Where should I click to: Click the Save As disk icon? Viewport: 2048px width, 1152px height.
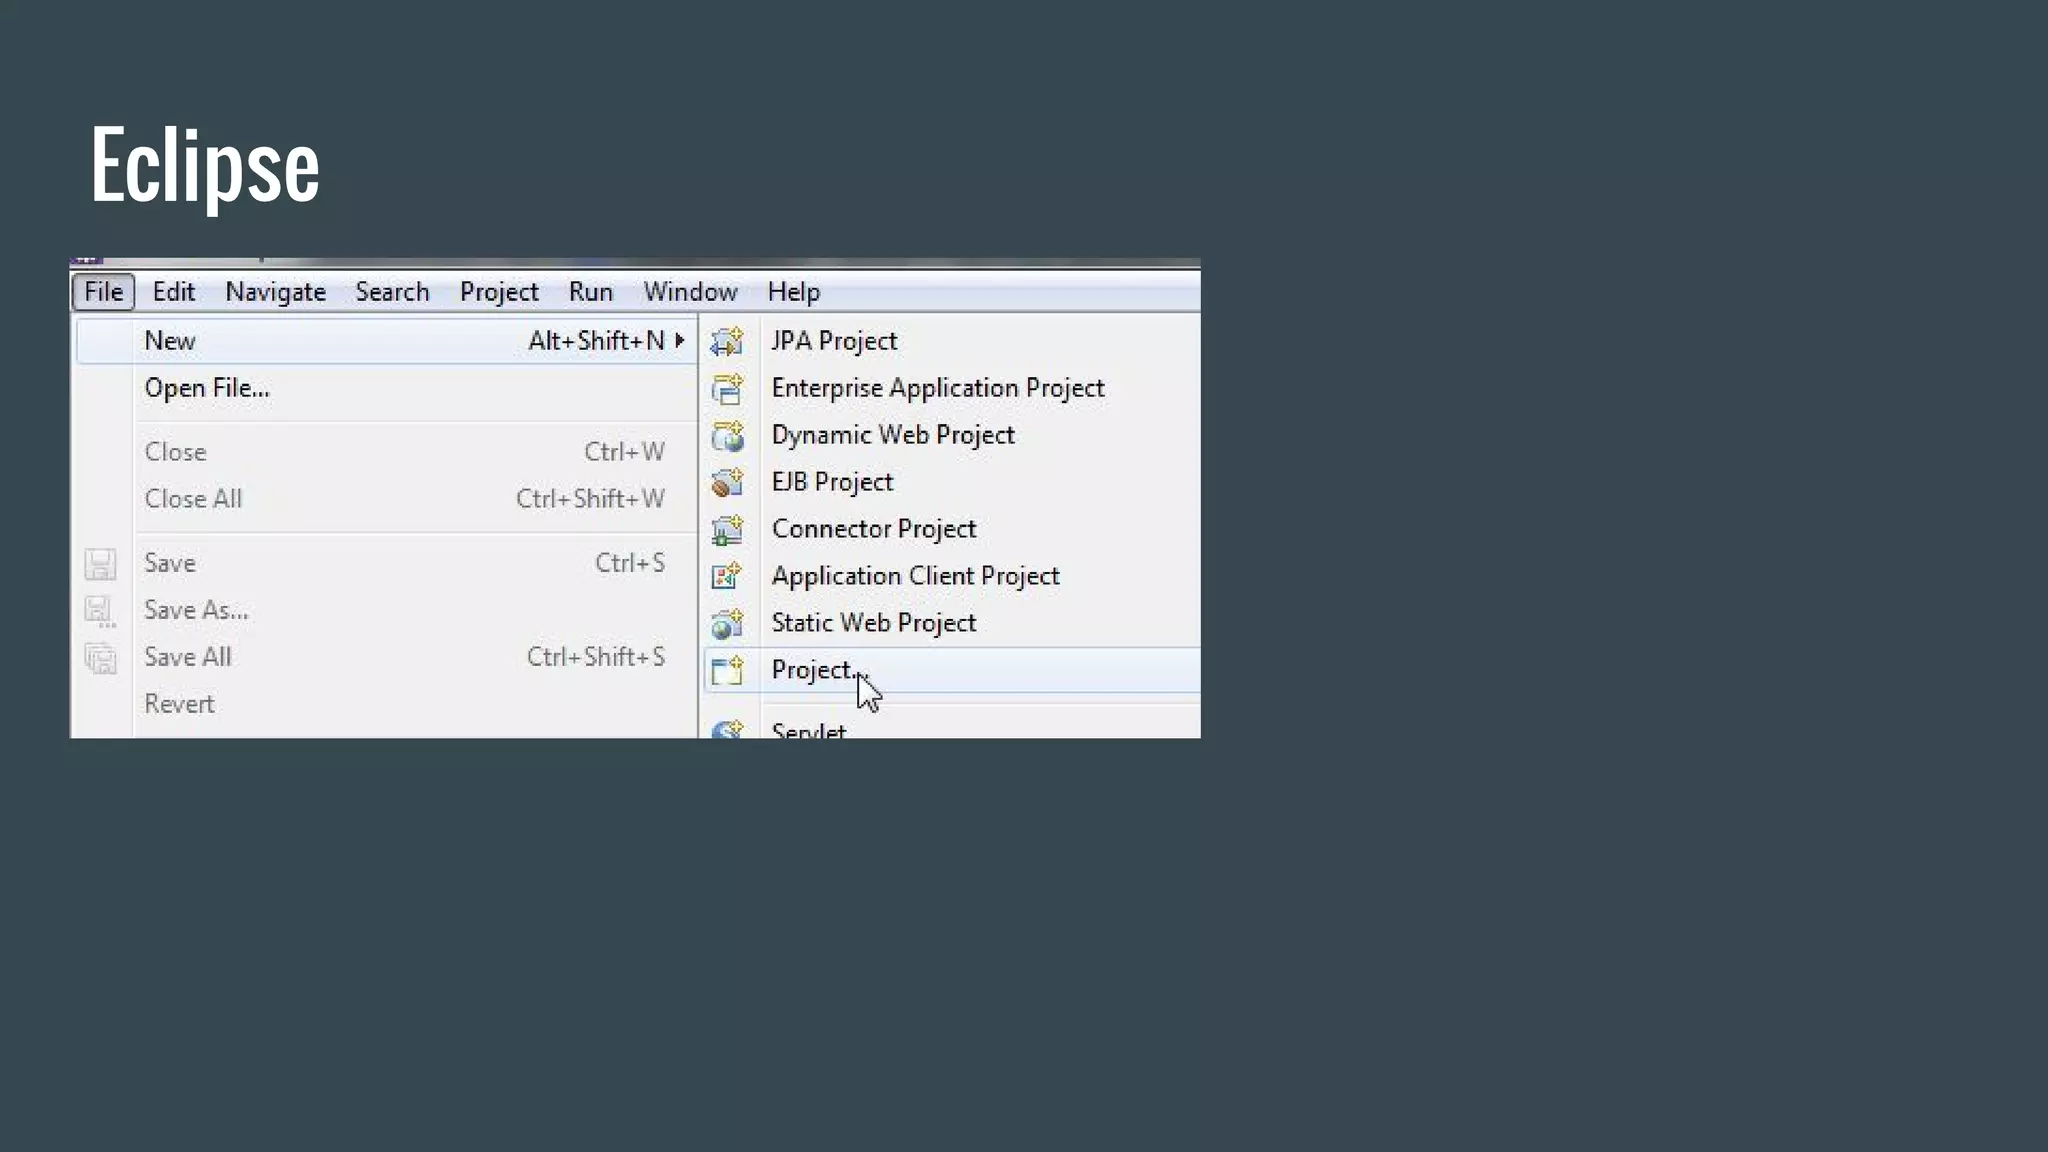pyautogui.click(x=100, y=611)
